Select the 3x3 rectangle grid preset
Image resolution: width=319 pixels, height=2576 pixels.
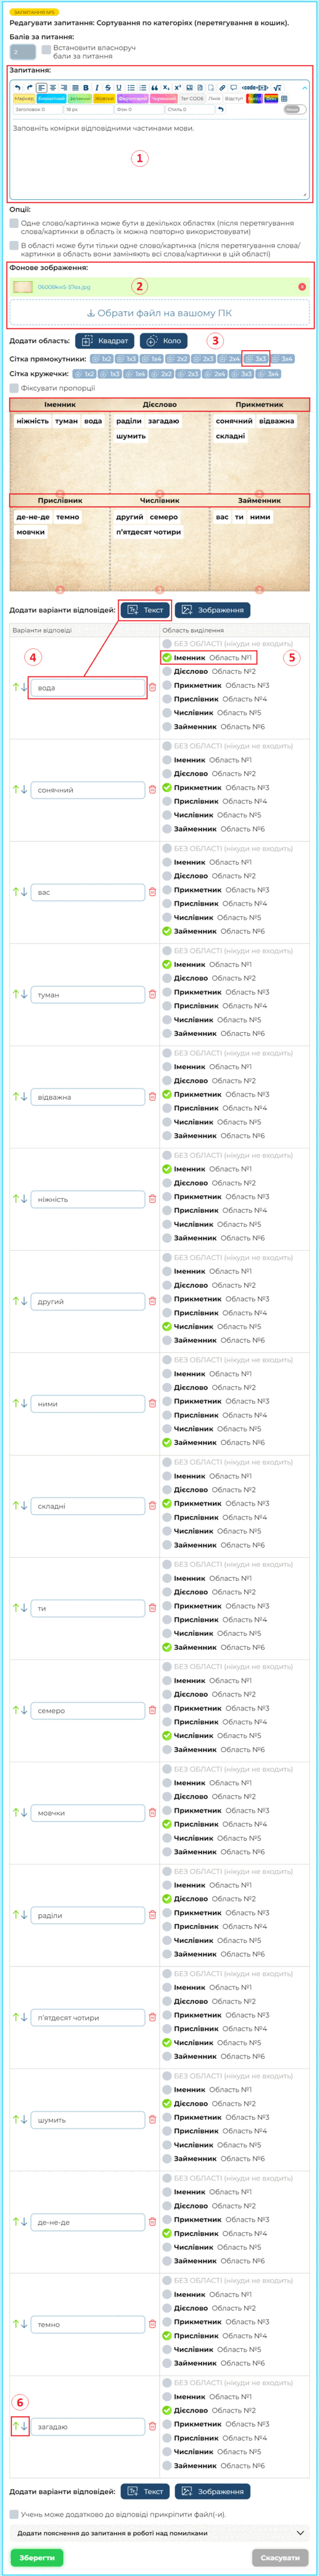click(x=256, y=359)
